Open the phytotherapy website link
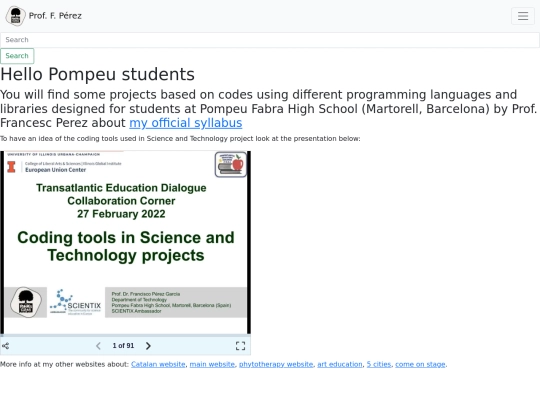This screenshot has height=405, width=540. coord(276,364)
